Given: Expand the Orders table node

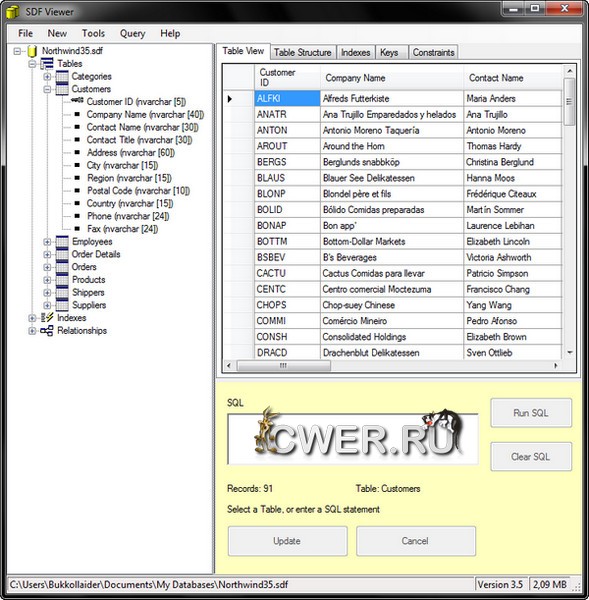Looking at the screenshot, I should 47,267.
